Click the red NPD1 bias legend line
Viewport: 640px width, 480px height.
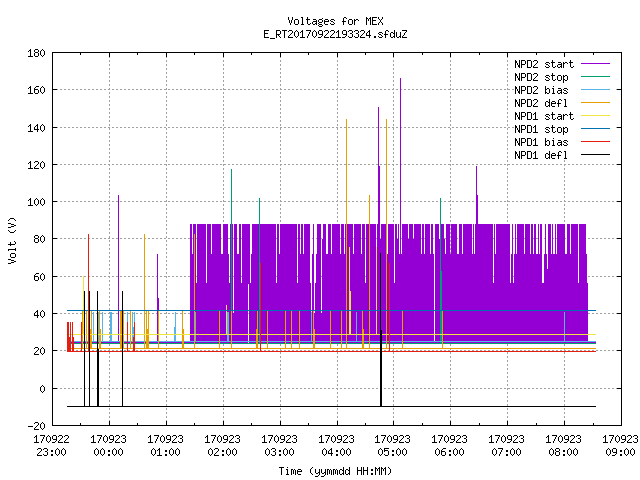click(595, 141)
